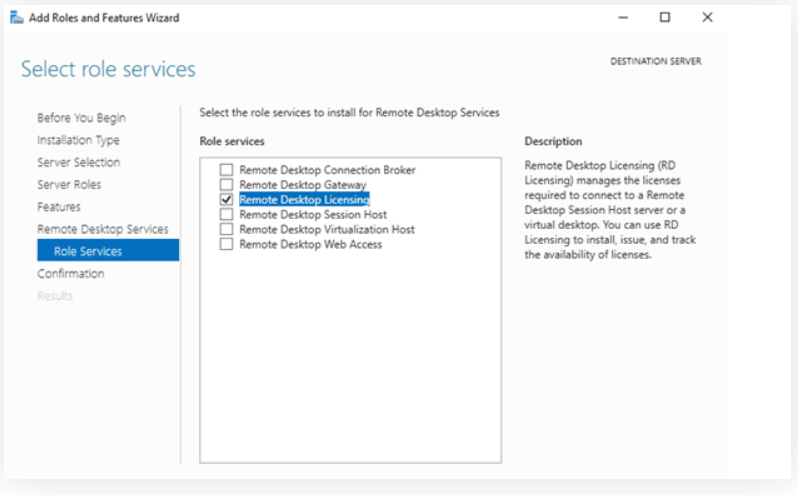Enable the Remote Desktop Gateway checkbox
This screenshot has height=495, width=798.
pos(226,184)
